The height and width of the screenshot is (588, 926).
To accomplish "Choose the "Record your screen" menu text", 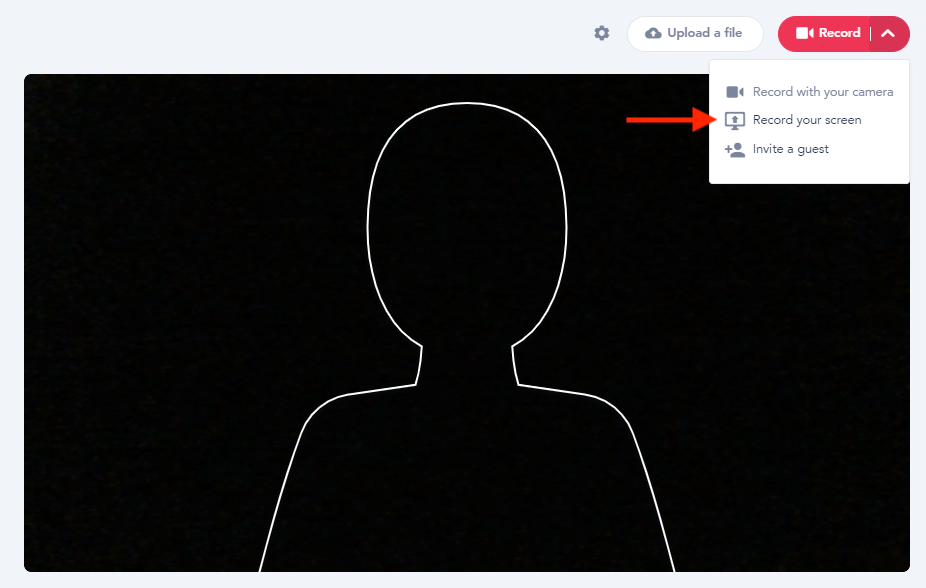I will click(x=806, y=120).
